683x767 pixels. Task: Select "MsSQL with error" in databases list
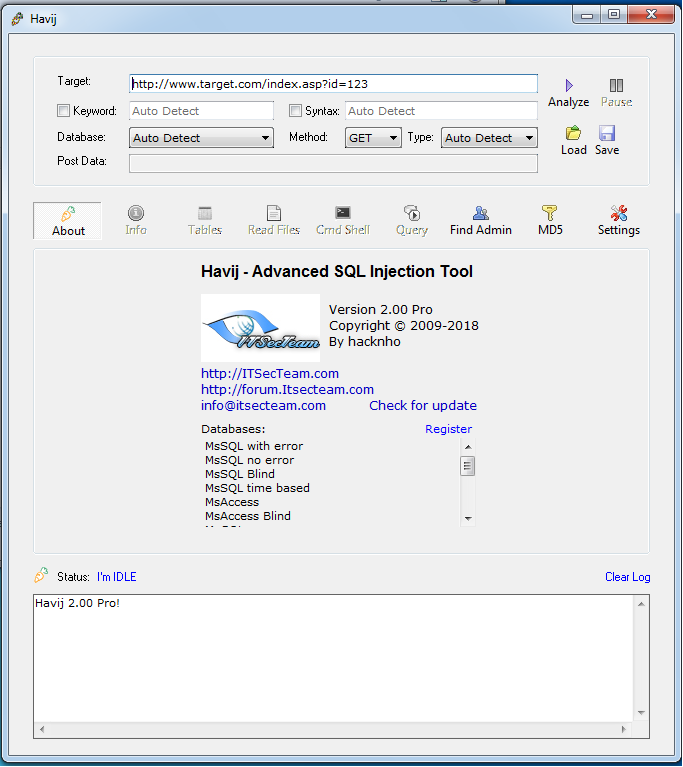coord(254,446)
